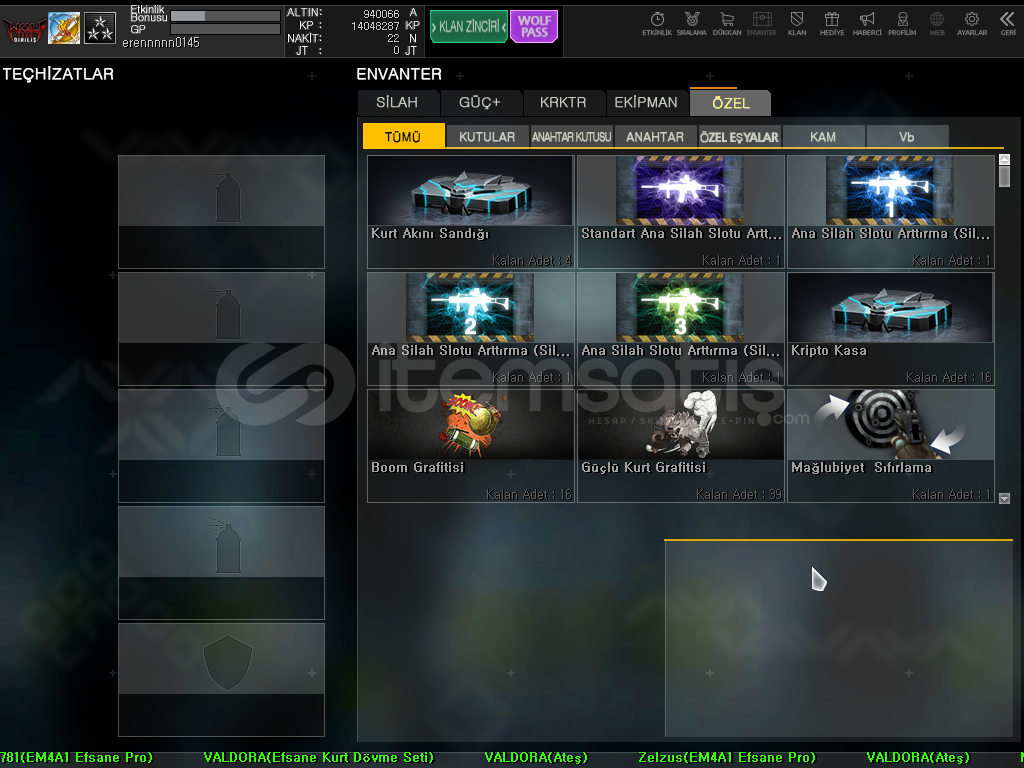
Task: Select the Mağlubiyet Sıfırlama item
Action: pos(891,445)
